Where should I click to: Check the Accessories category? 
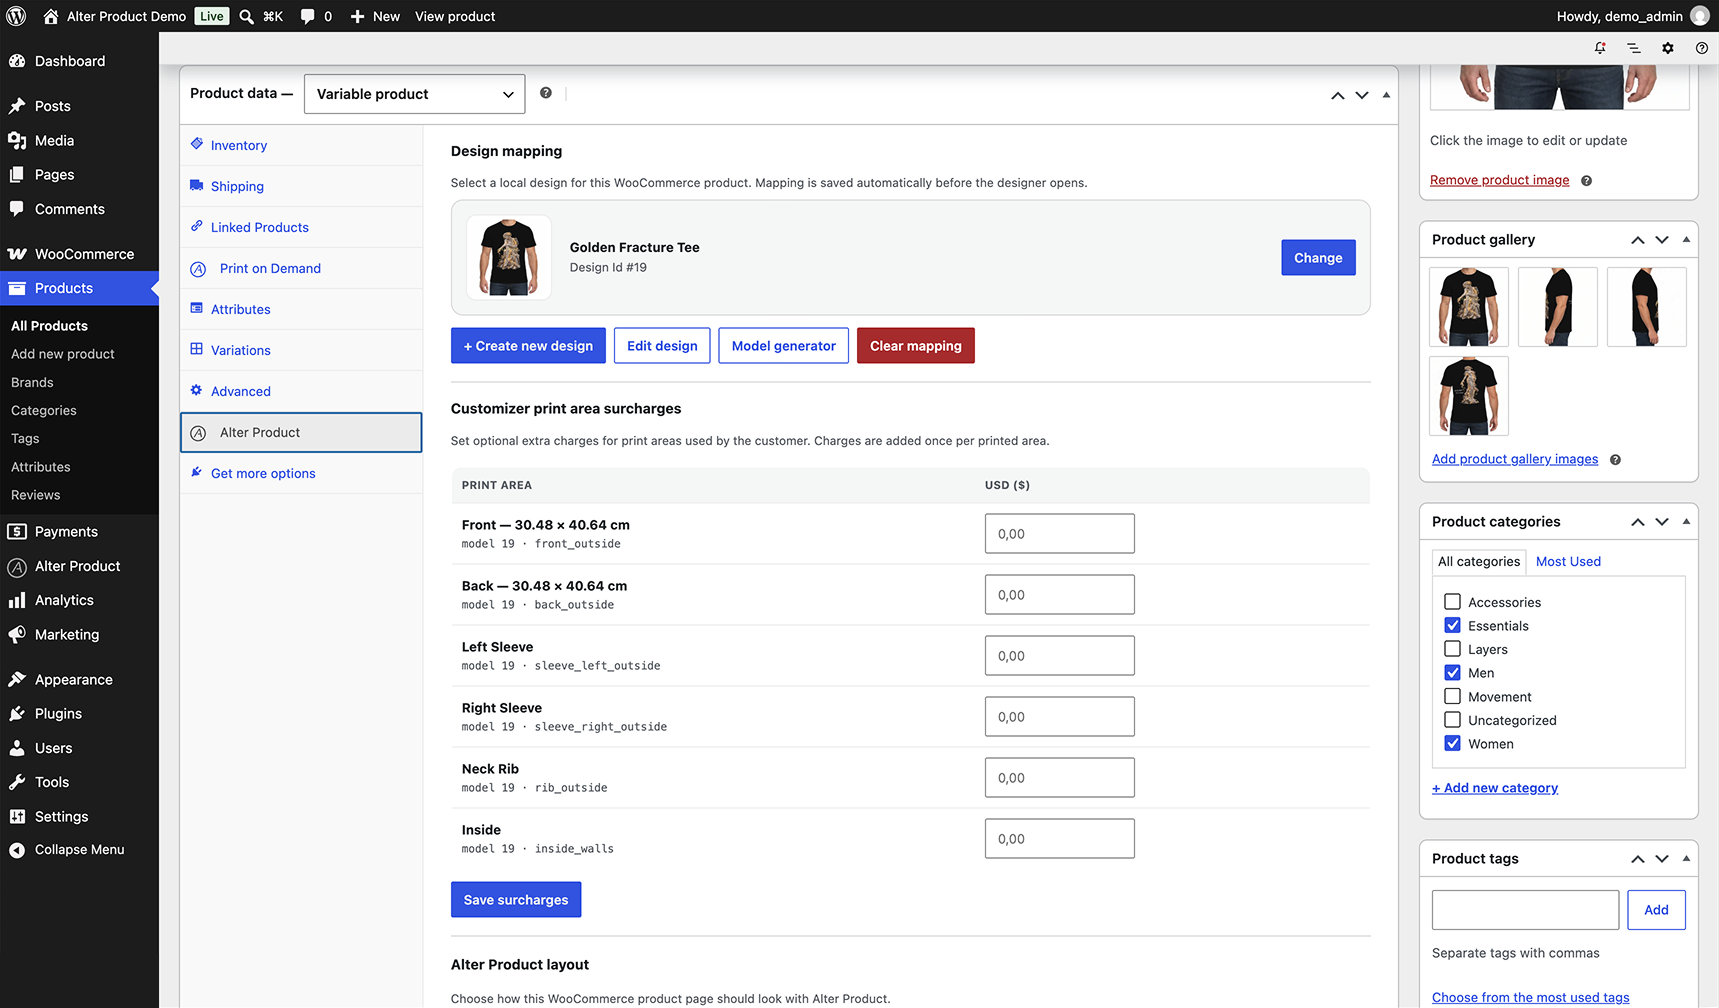click(1453, 602)
